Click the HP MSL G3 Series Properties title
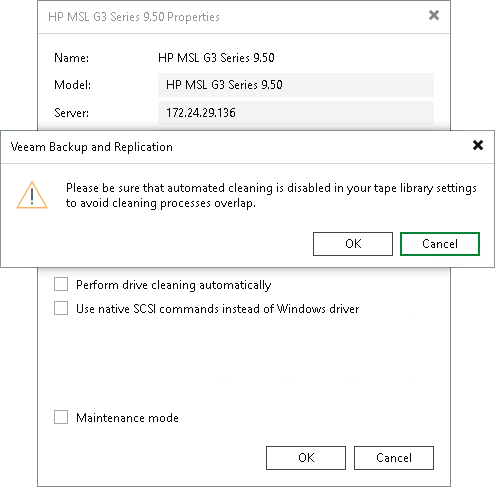The height and width of the screenshot is (487, 495). pyautogui.click(x=134, y=17)
